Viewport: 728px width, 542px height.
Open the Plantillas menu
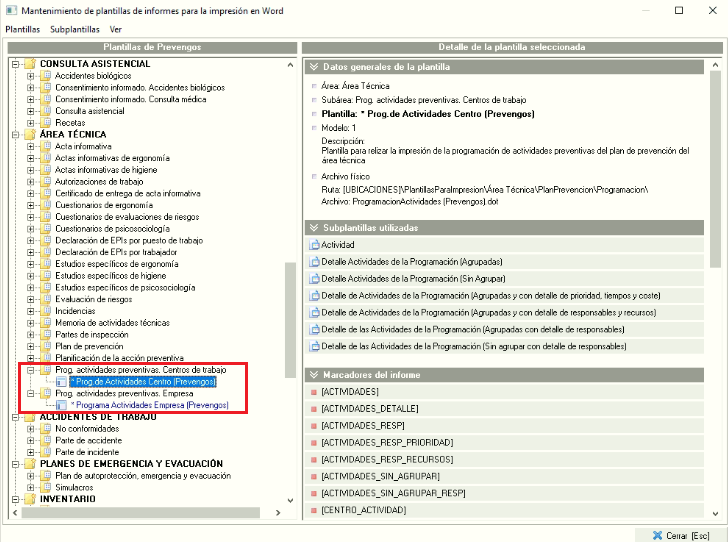point(23,29)
